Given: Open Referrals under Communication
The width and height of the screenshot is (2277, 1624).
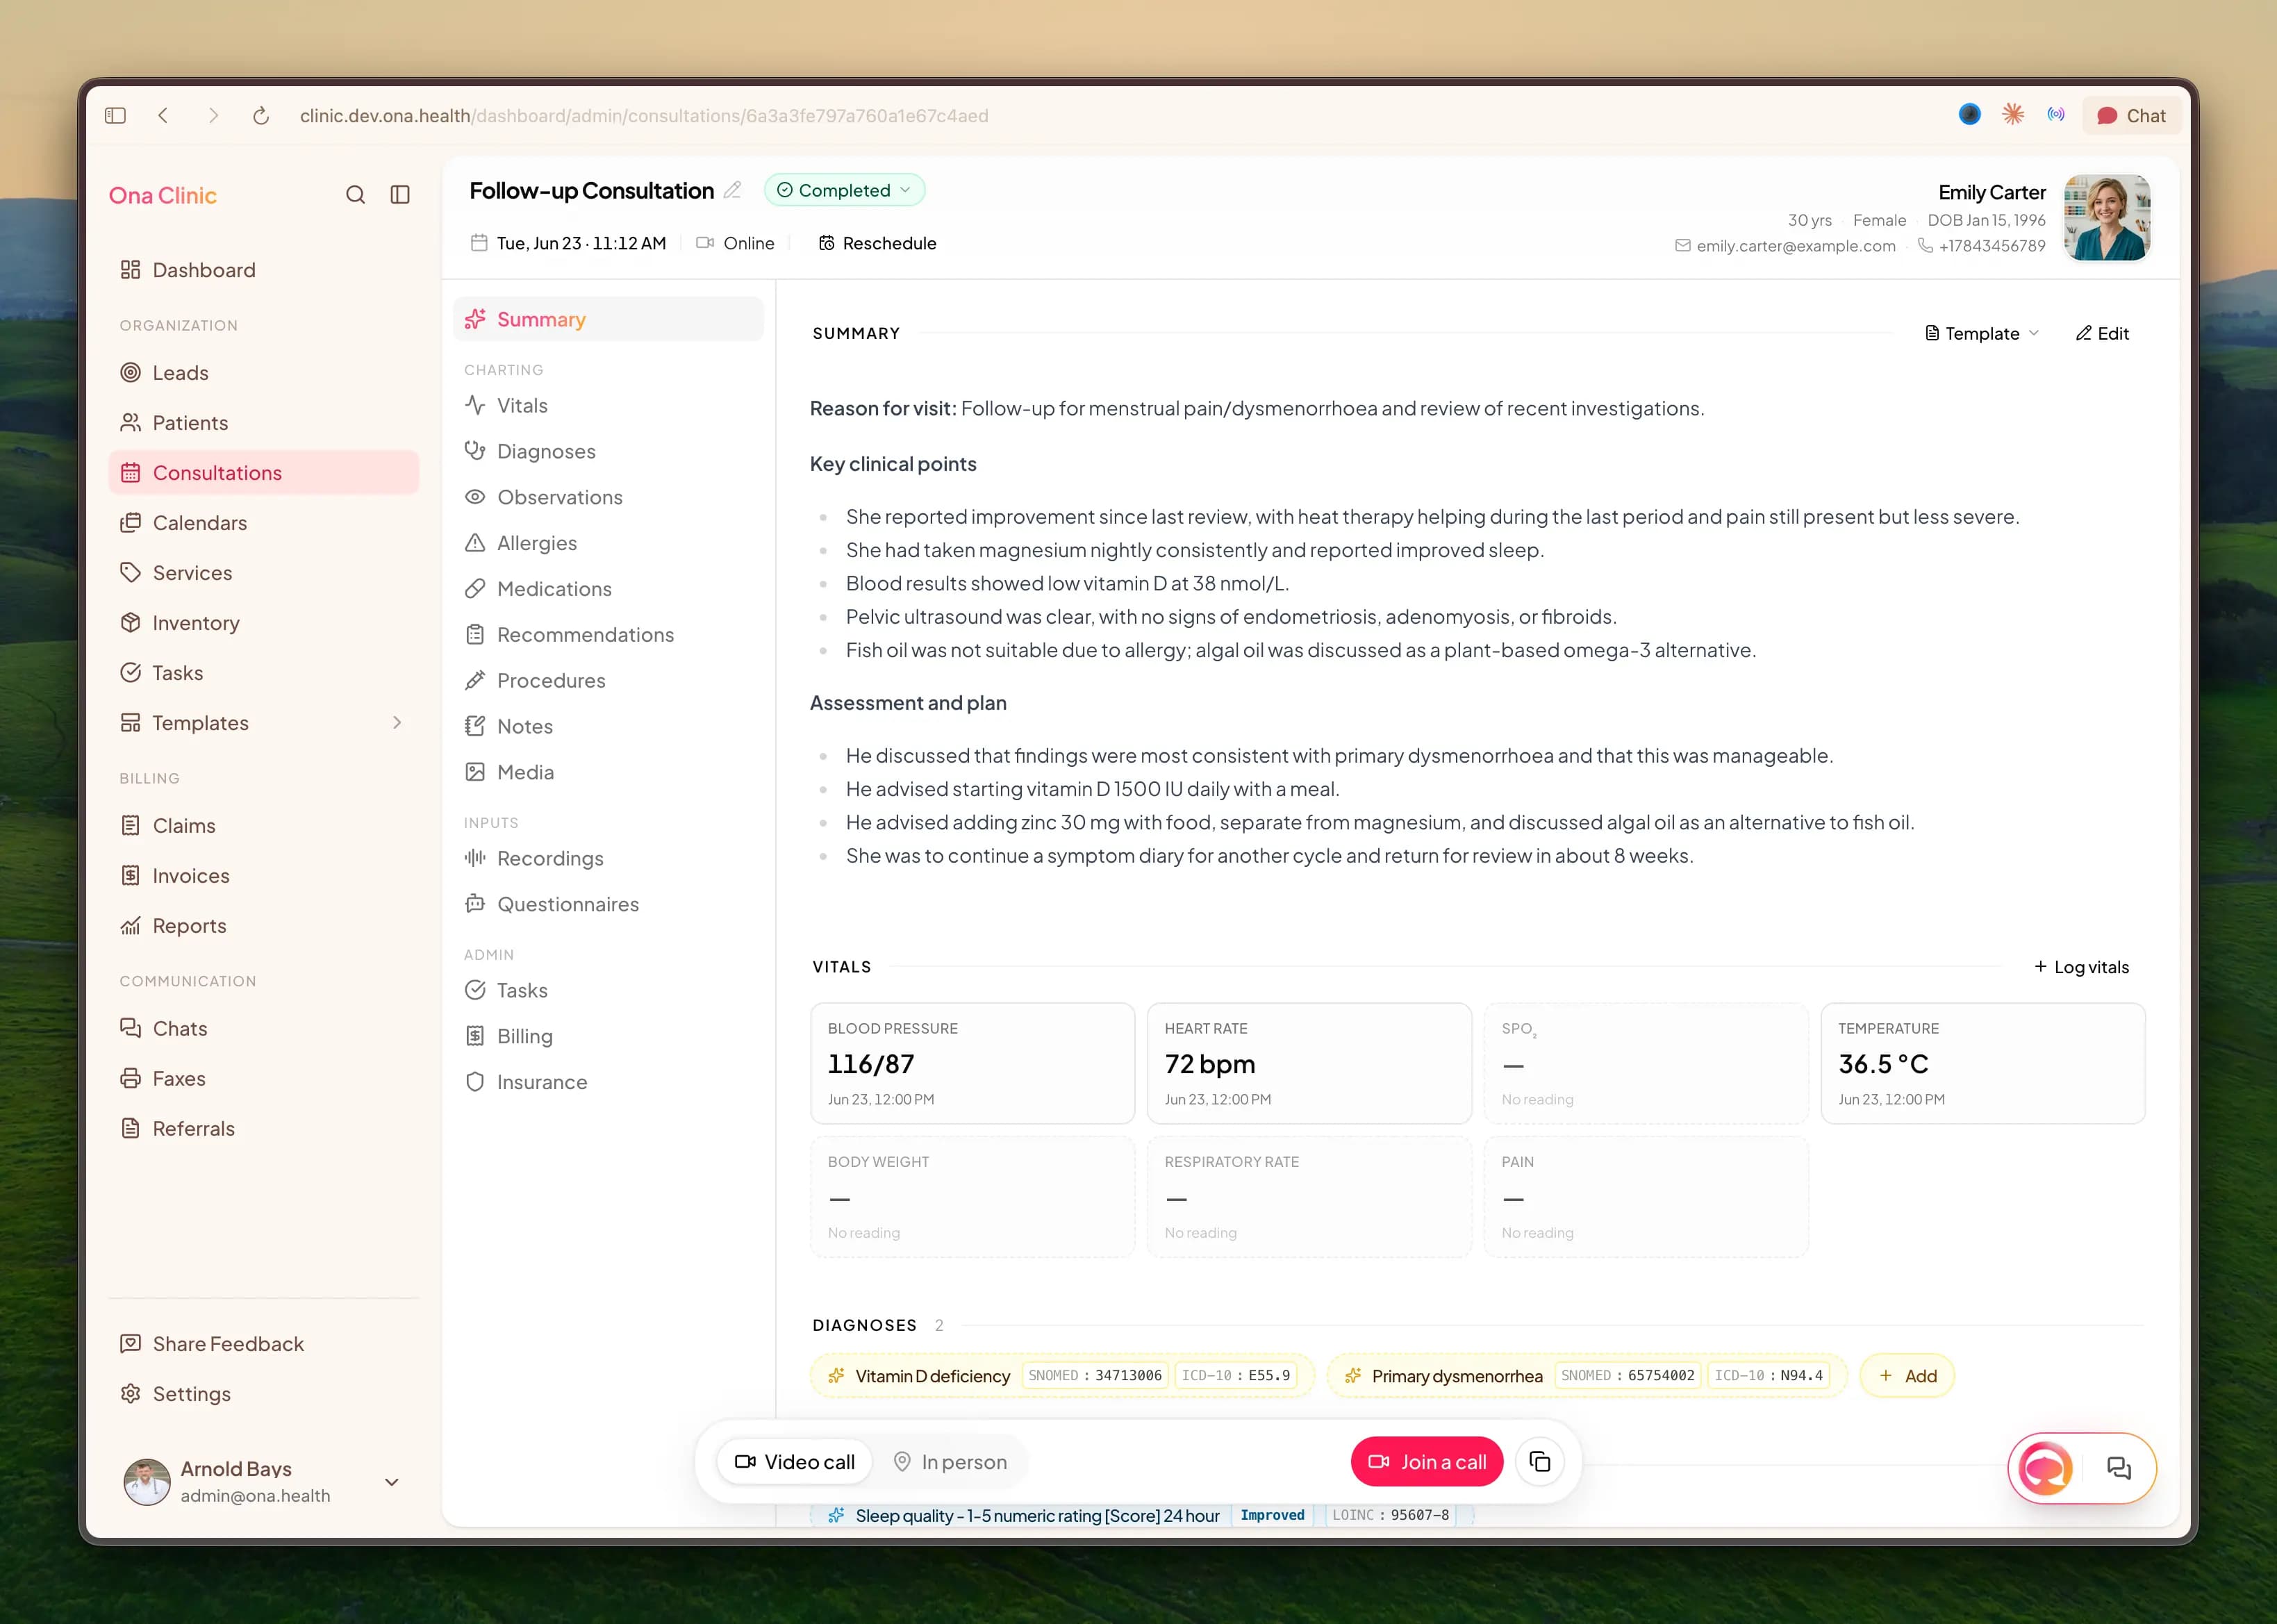Looking at the screenshot, I should point(264,1129).
